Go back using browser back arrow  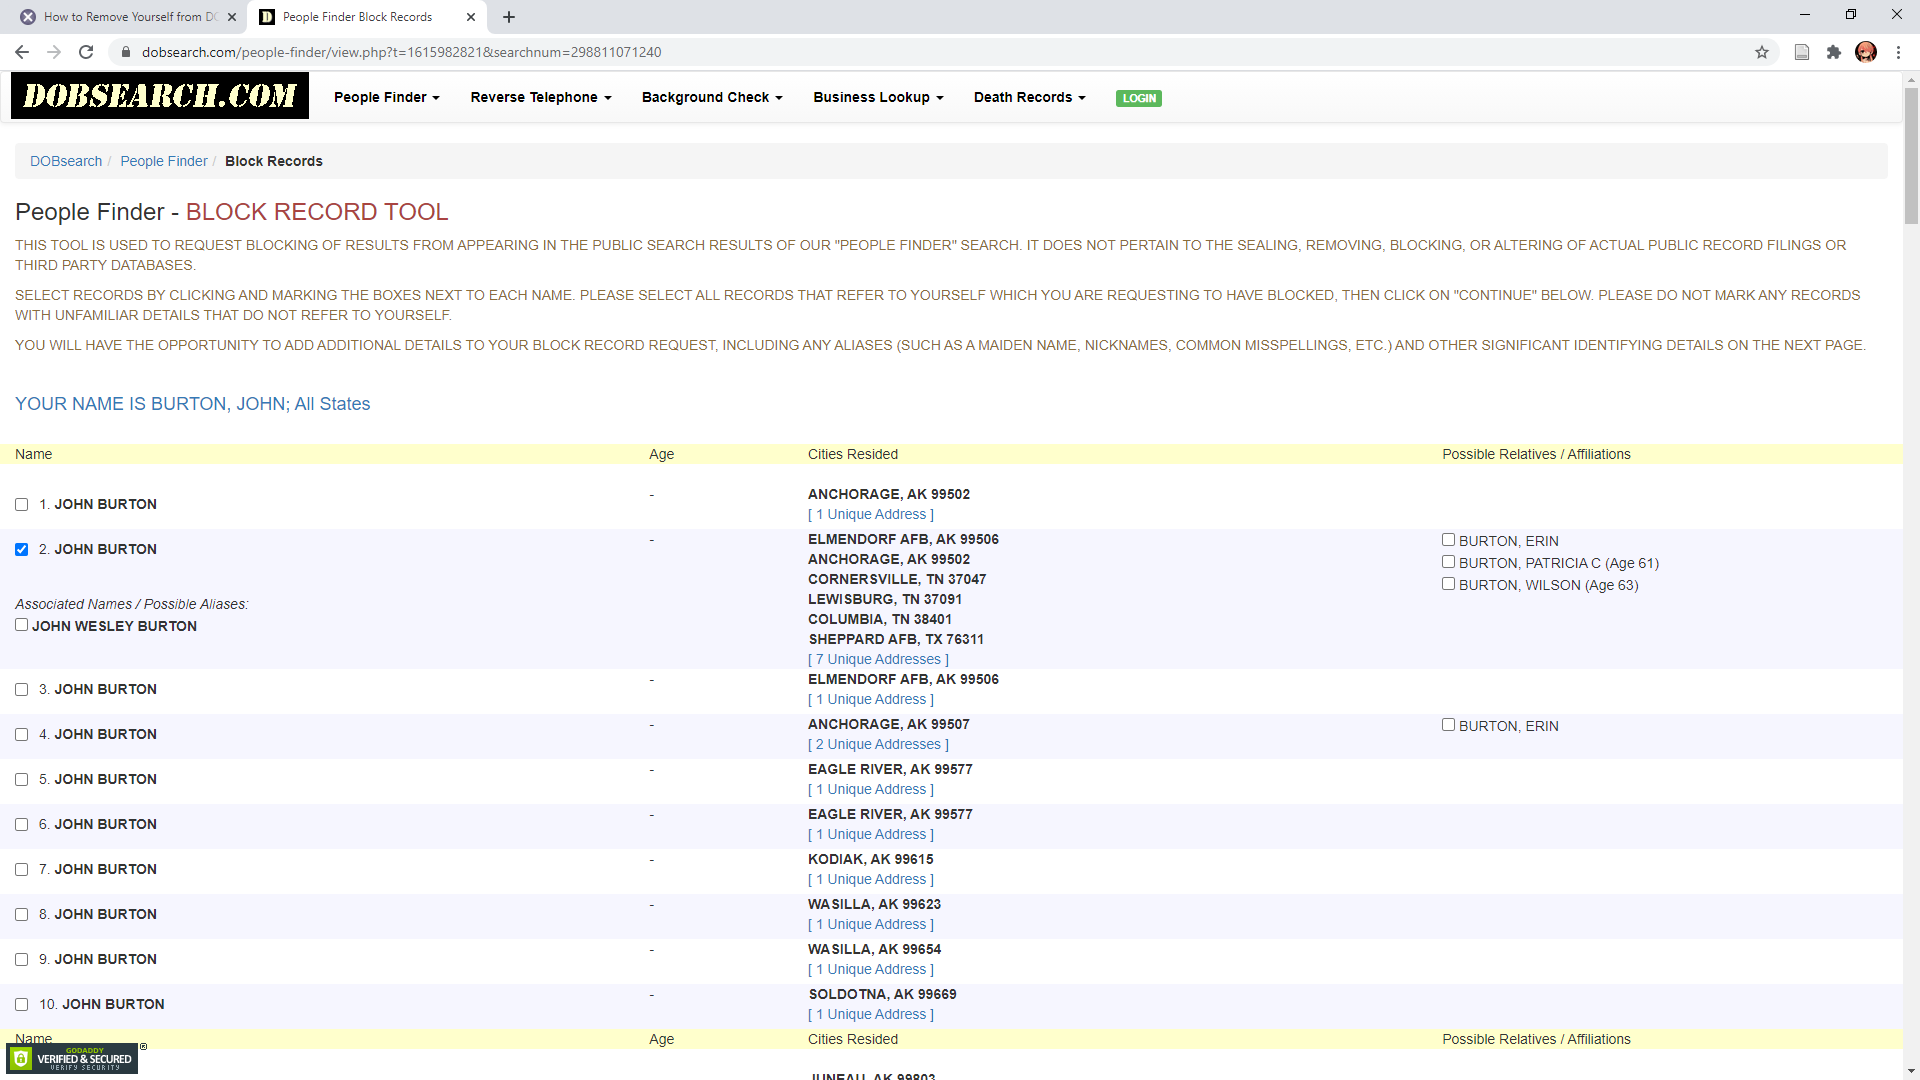22,52
